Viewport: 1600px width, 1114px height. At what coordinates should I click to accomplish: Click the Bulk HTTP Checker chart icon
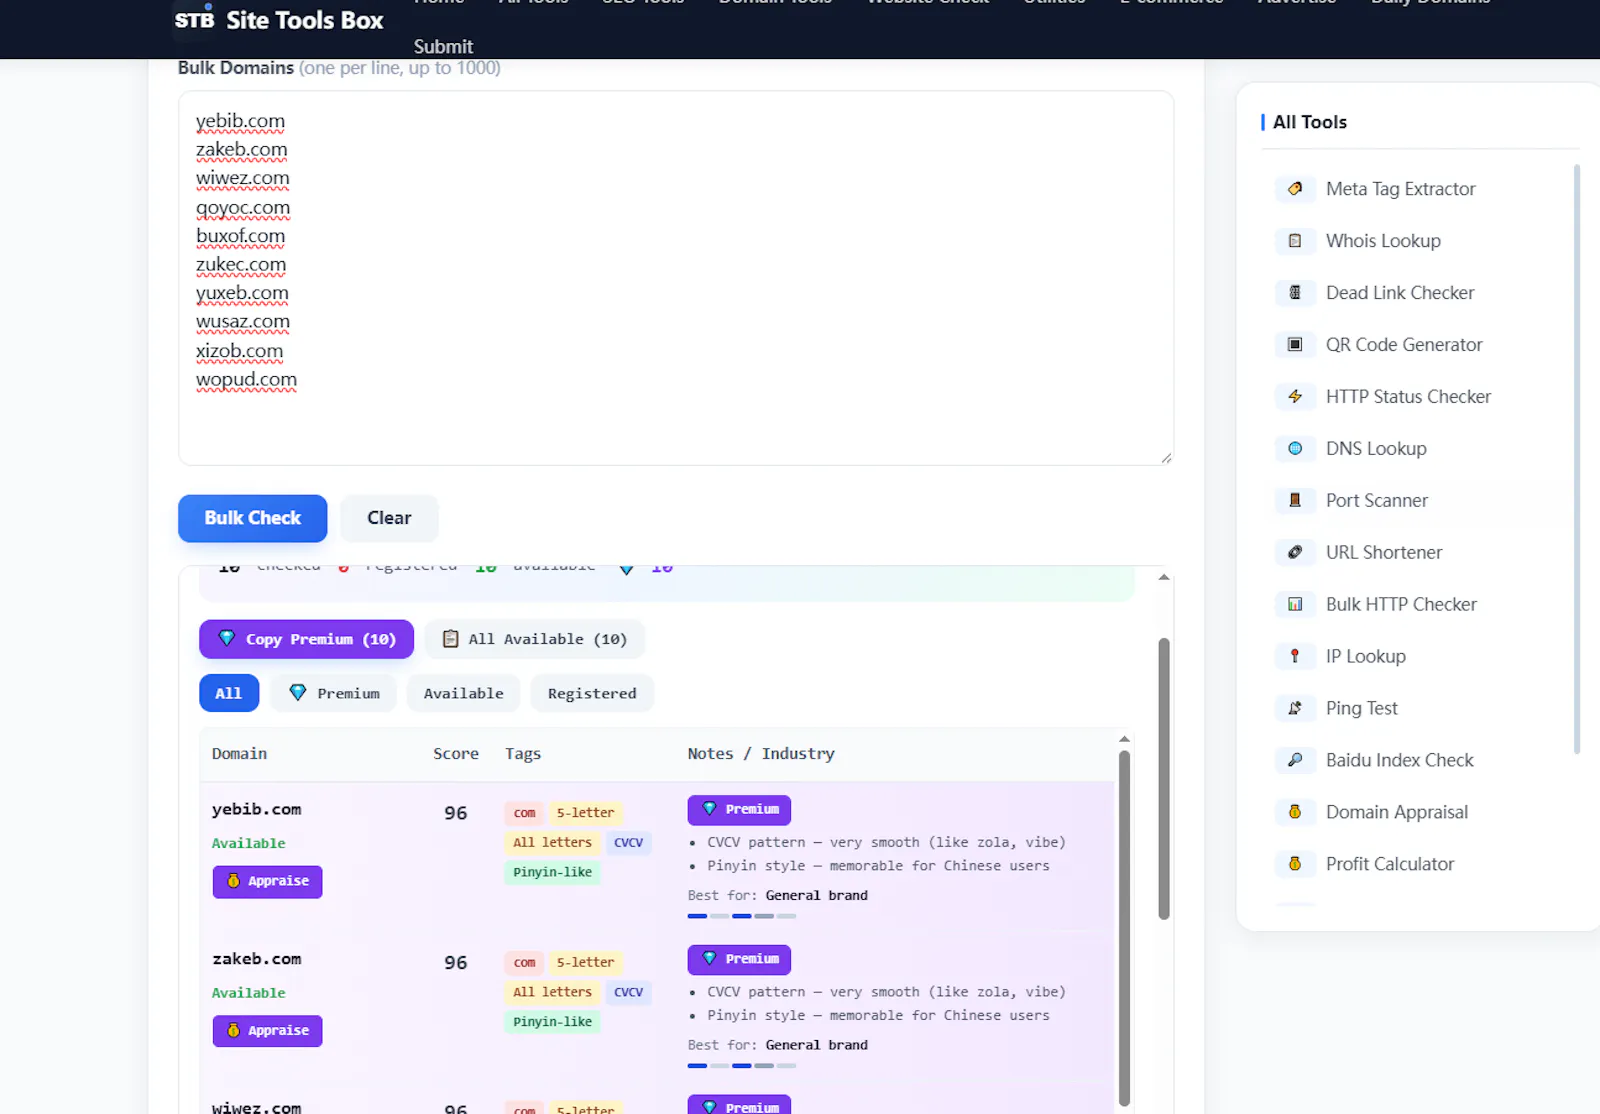click(1295, 605)
